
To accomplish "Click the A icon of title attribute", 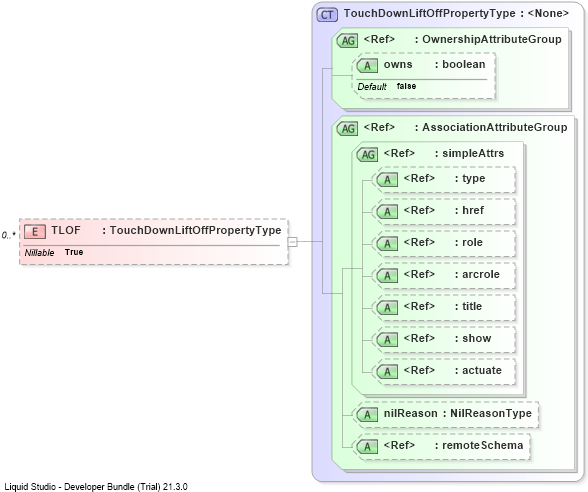I will (x=387, y=308).
